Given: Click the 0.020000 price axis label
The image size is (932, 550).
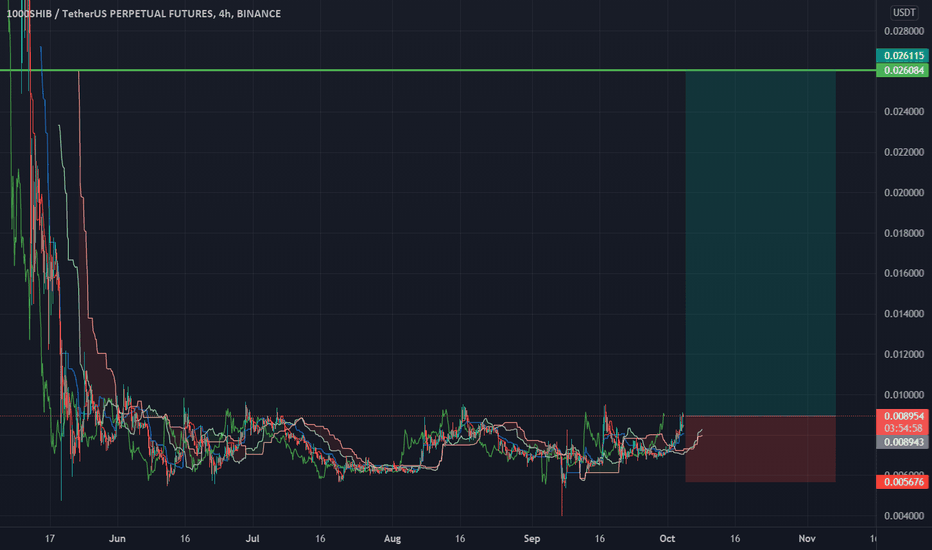Looking at the screenshot, I should (903, 192).
